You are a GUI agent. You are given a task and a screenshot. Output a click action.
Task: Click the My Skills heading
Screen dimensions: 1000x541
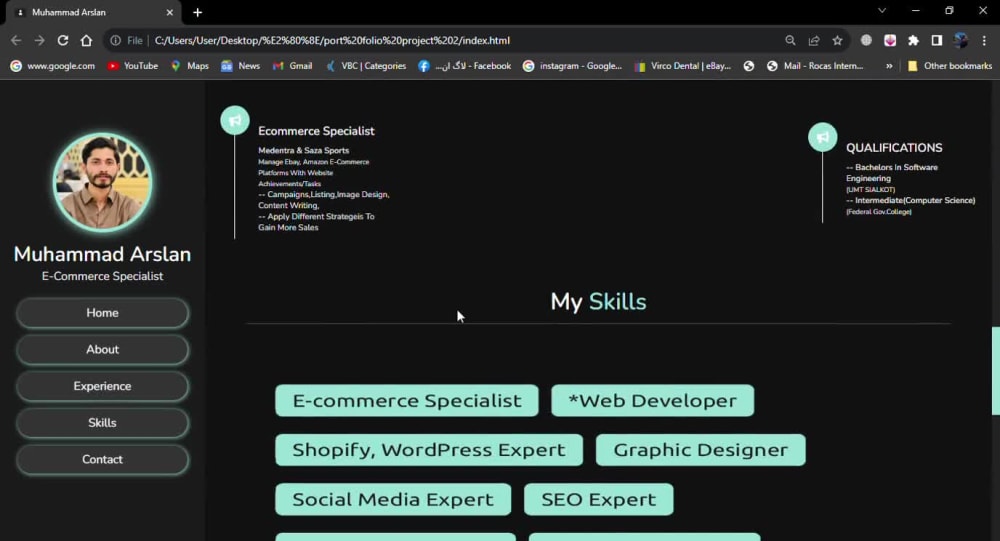598,302
